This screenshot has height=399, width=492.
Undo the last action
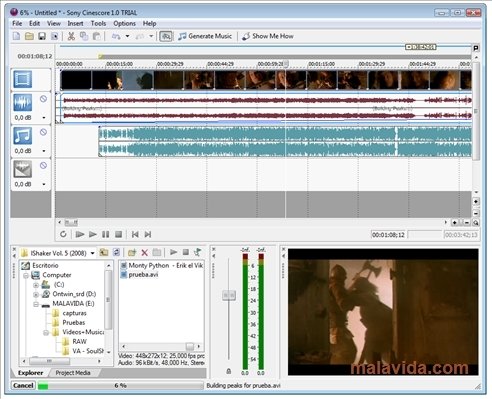pos(116,36)
